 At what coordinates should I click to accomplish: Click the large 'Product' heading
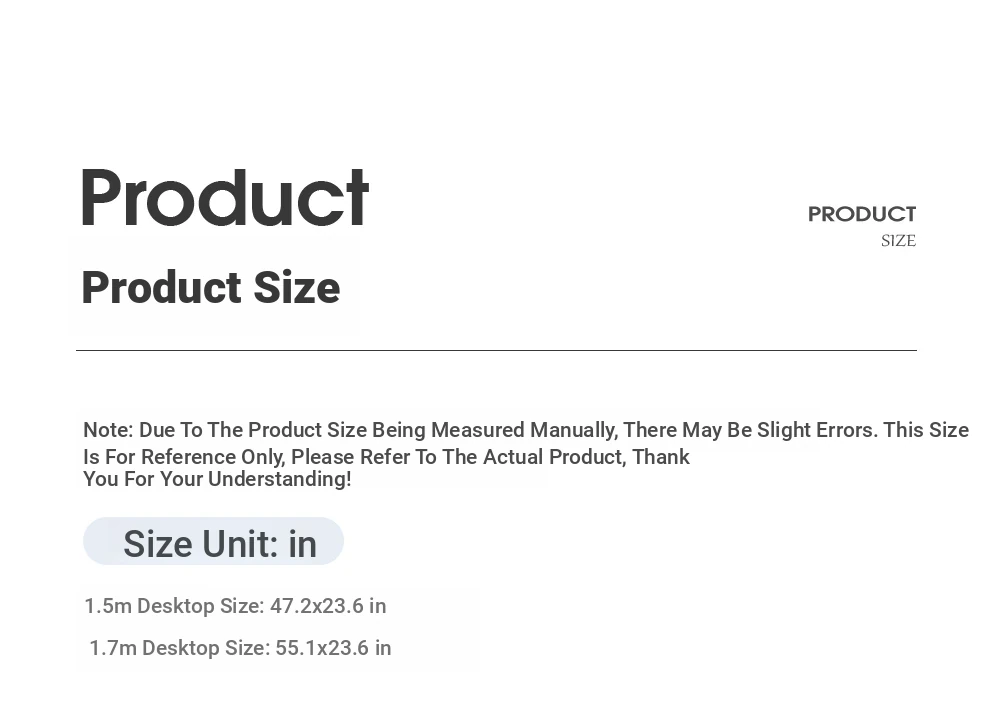coord(225,197)
